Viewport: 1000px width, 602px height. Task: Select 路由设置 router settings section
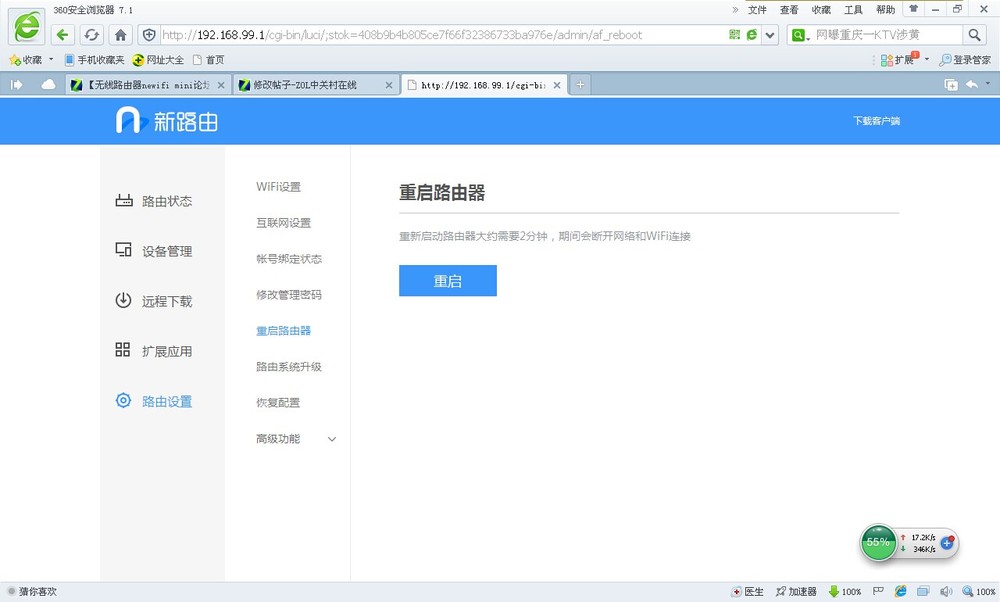pos(154,401)
